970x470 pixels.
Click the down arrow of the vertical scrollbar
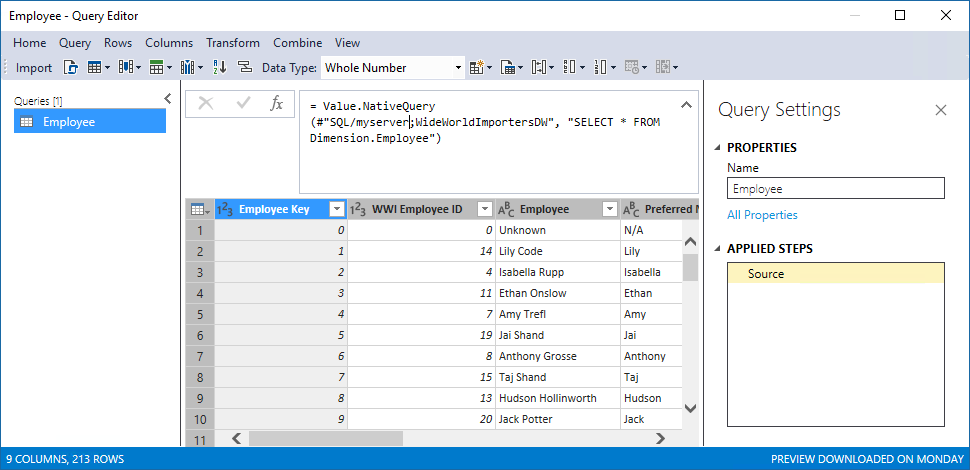click(690, 408)
